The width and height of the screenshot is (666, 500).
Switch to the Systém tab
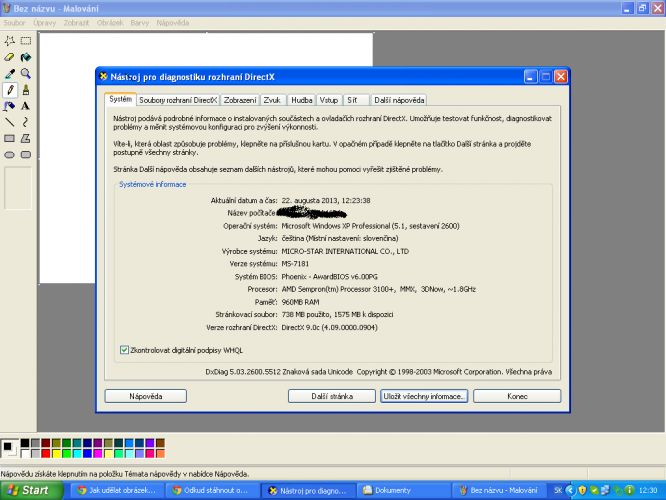[x=121, y=99]
